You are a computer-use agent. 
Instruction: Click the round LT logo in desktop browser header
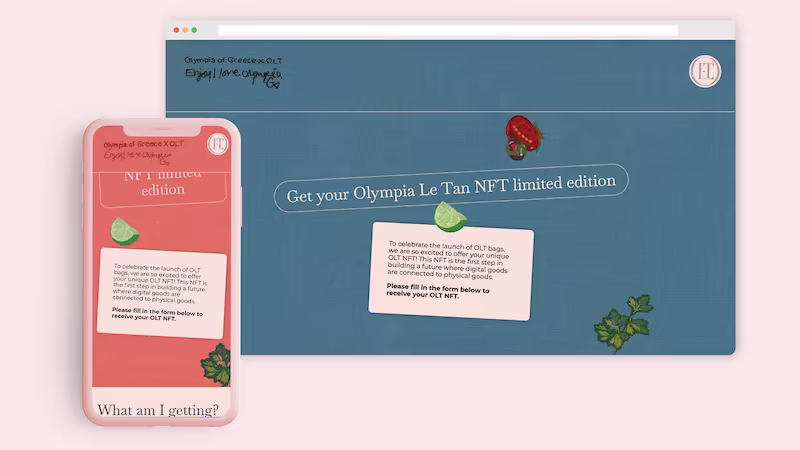click(x=705, y=71)
